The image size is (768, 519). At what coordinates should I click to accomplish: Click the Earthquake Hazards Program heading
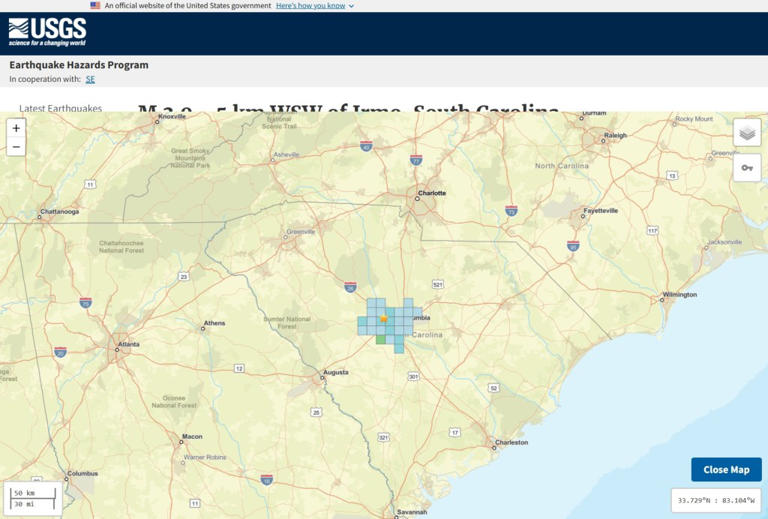point(79,65)
